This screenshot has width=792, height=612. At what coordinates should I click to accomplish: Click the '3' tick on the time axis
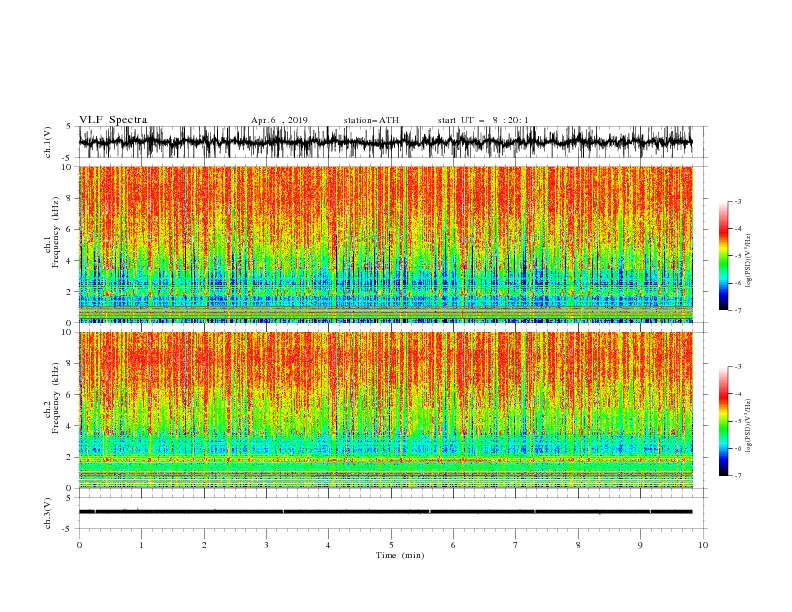tap(266, 545)
